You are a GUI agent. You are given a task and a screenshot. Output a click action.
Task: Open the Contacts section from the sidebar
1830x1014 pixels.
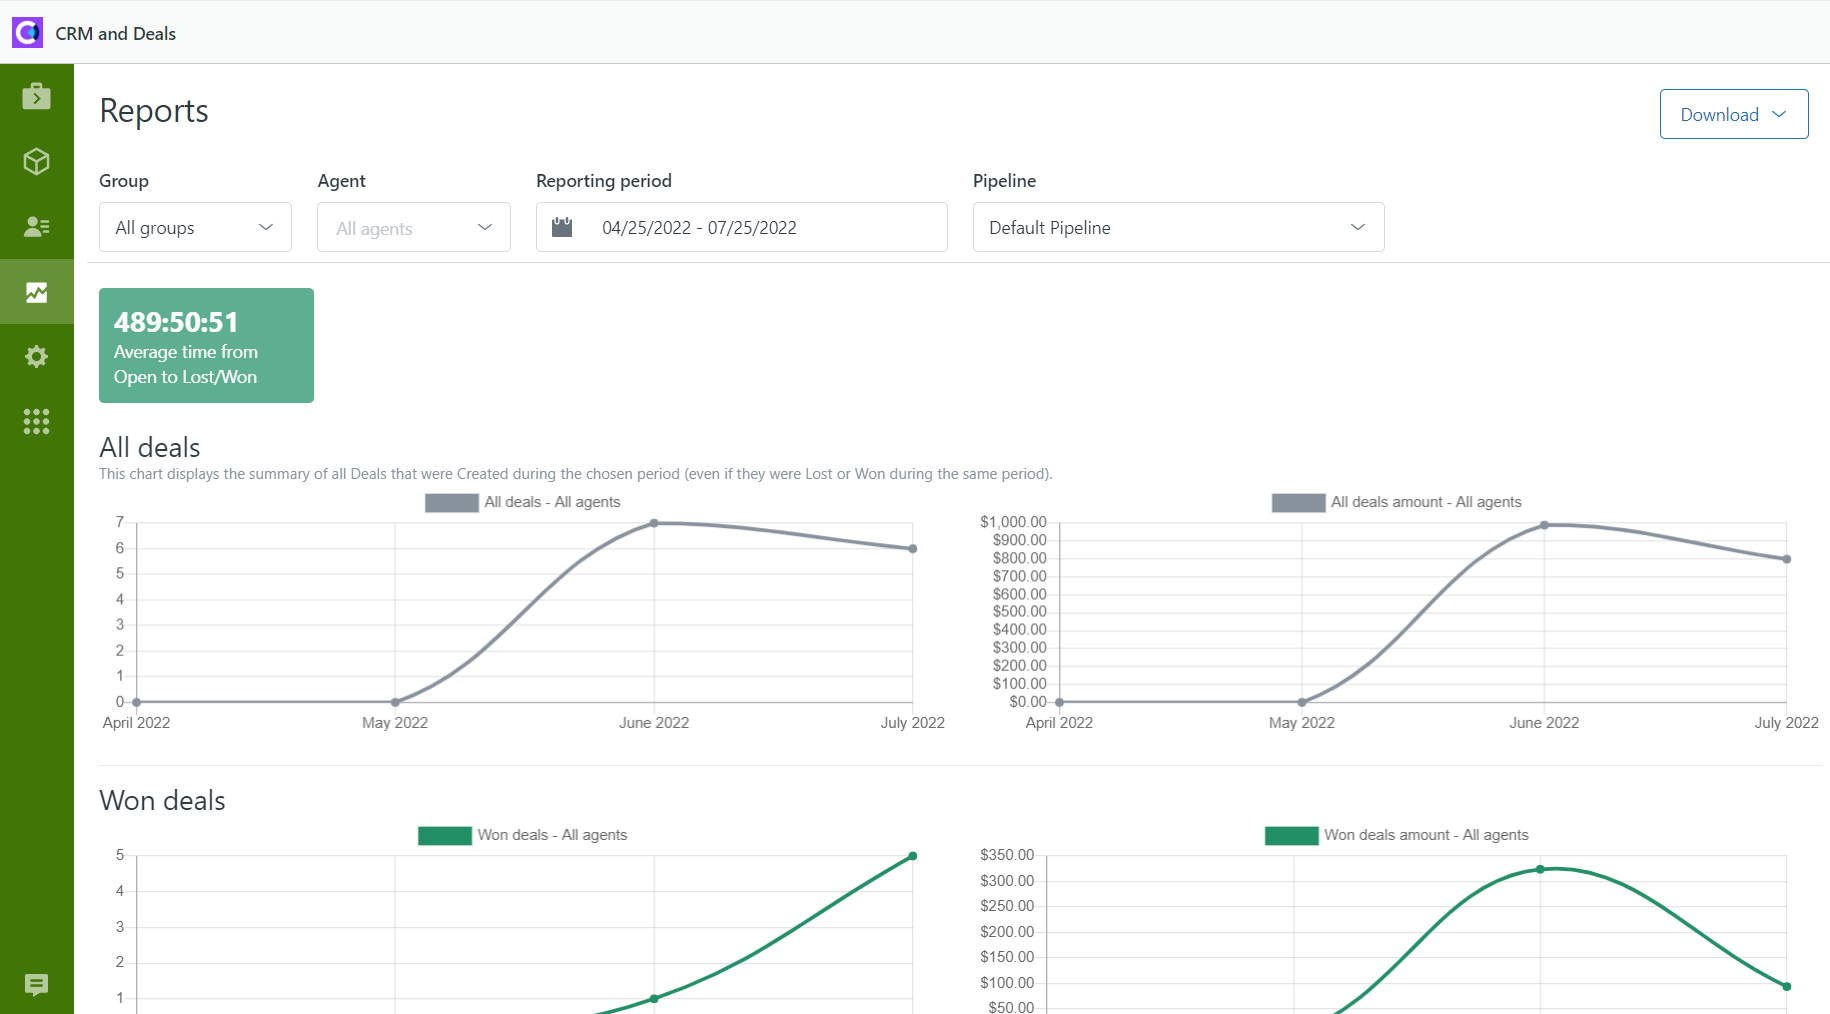click(36, 226)
